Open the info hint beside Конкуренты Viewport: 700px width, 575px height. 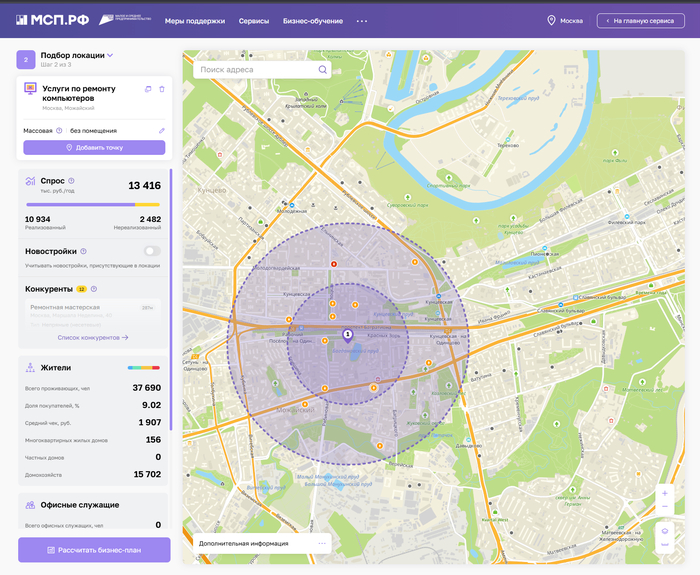94,289
